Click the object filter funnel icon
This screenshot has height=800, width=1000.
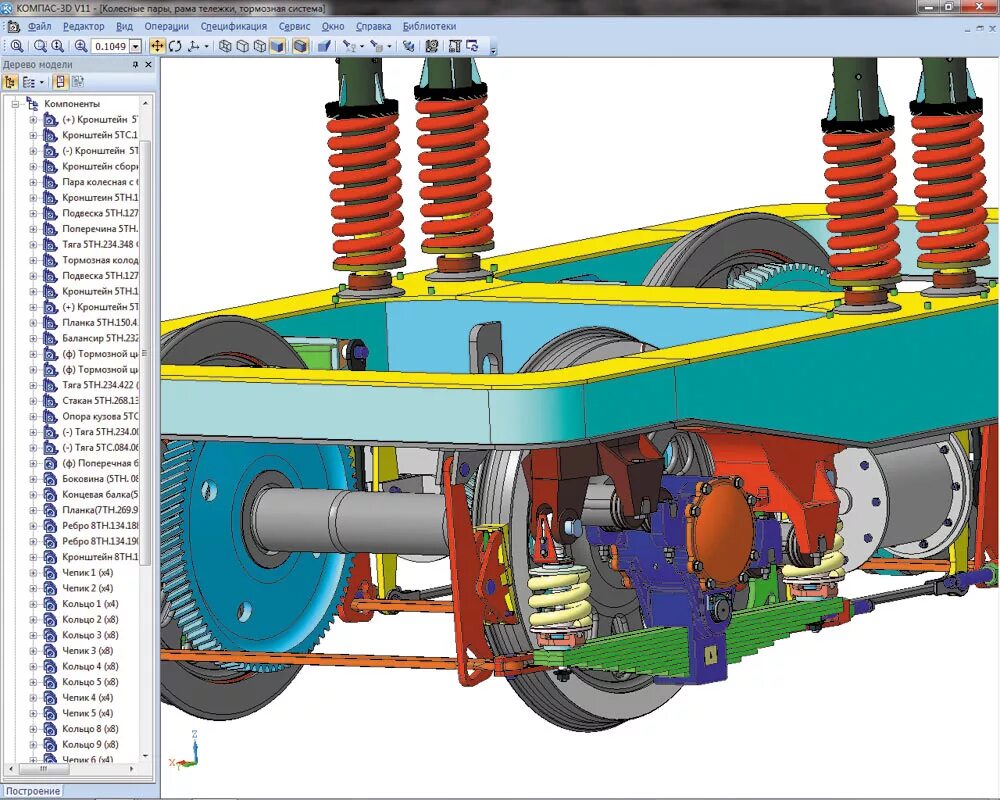coord(349,46)
